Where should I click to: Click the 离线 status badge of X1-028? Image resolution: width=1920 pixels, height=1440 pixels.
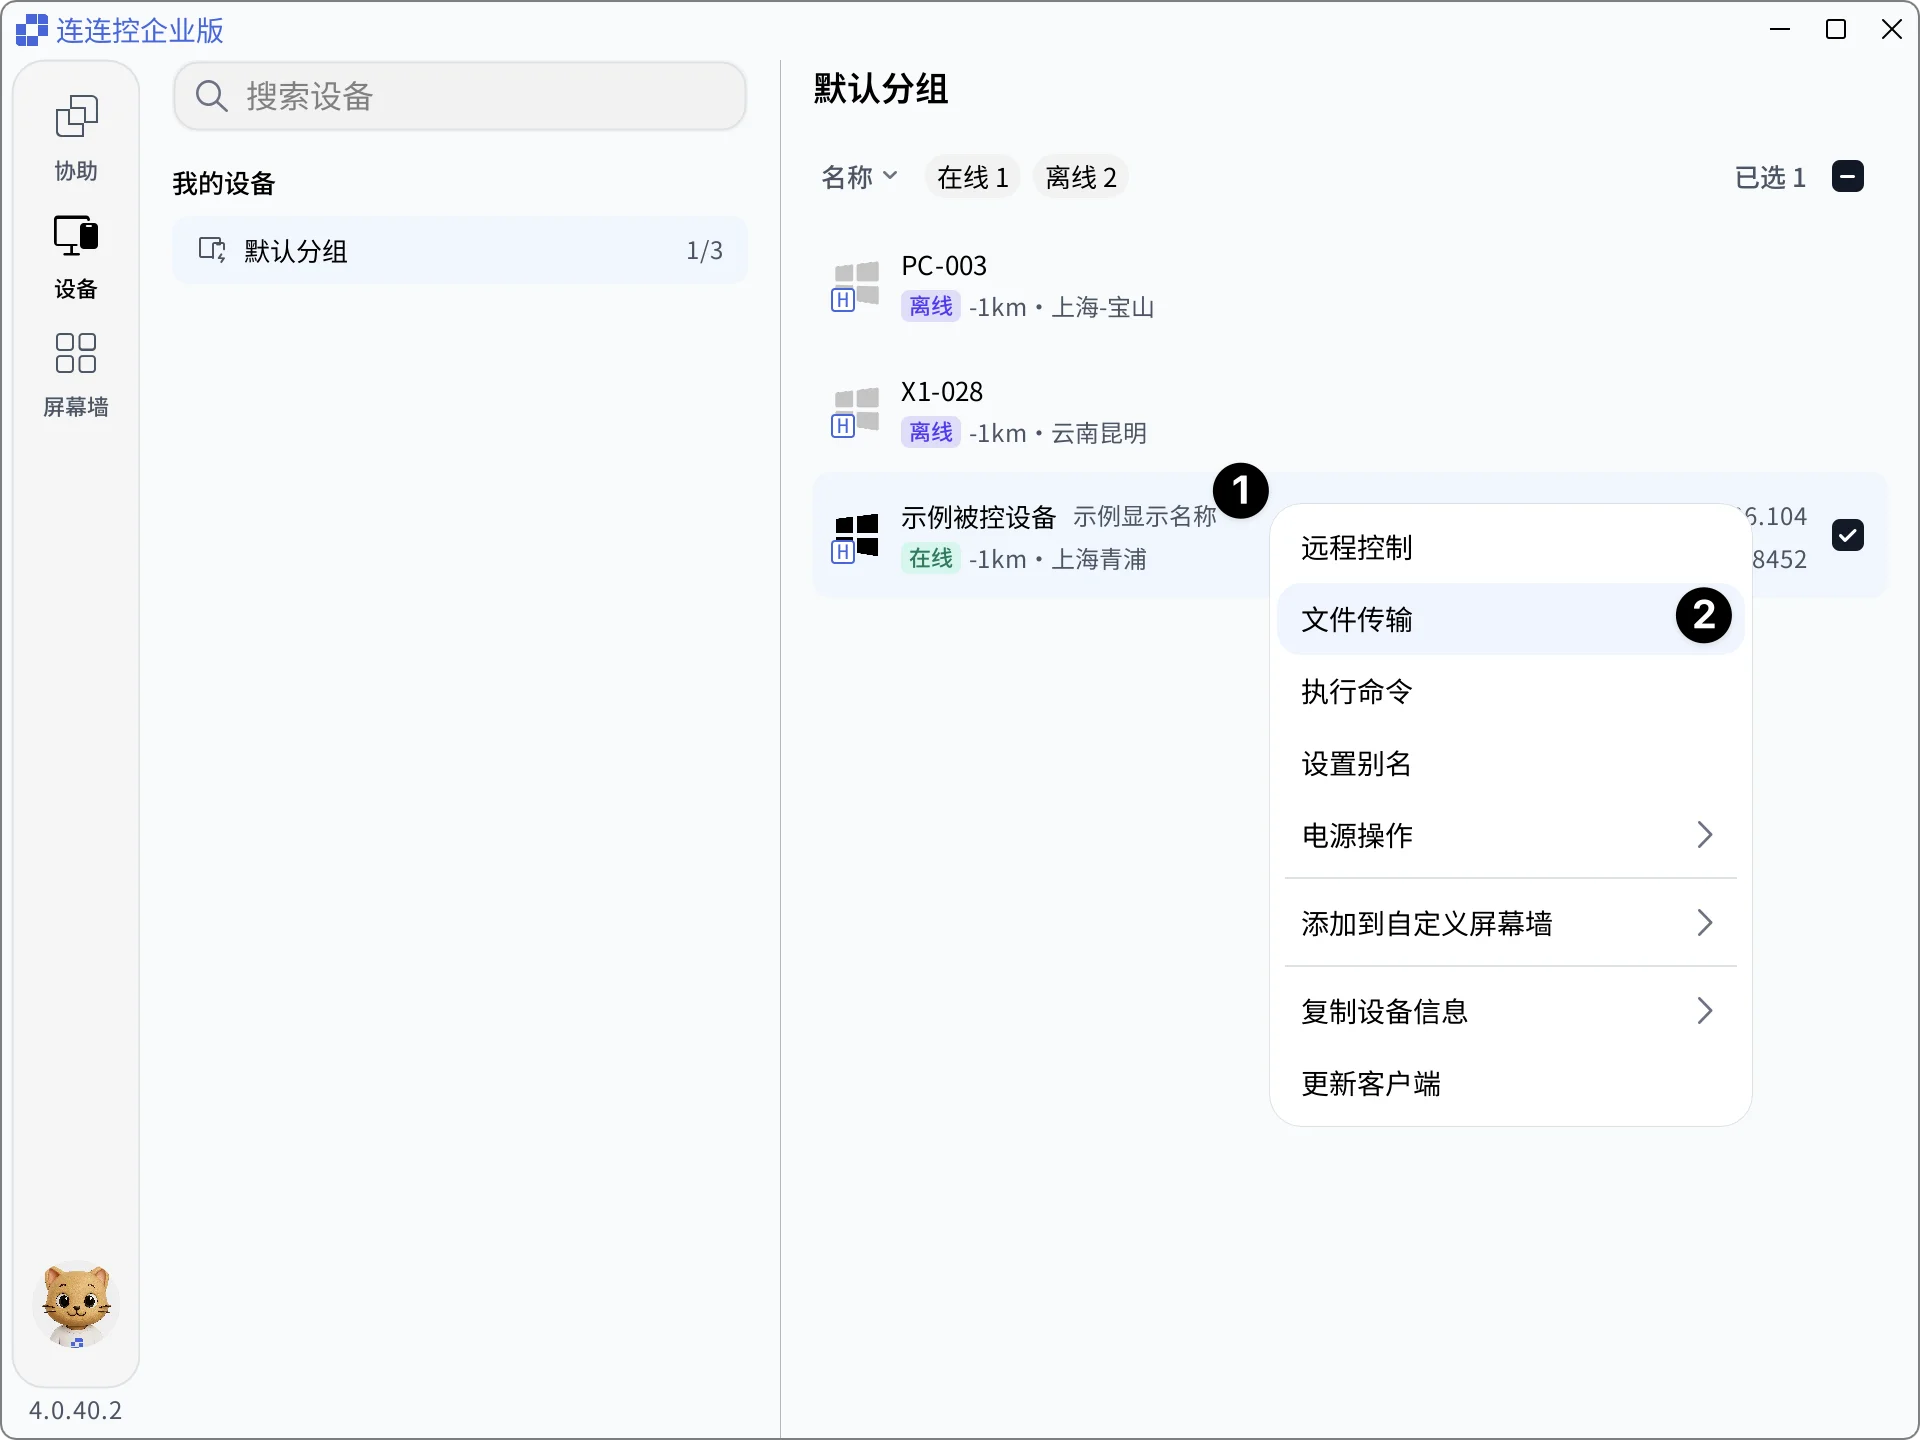[x=930, y=432]
